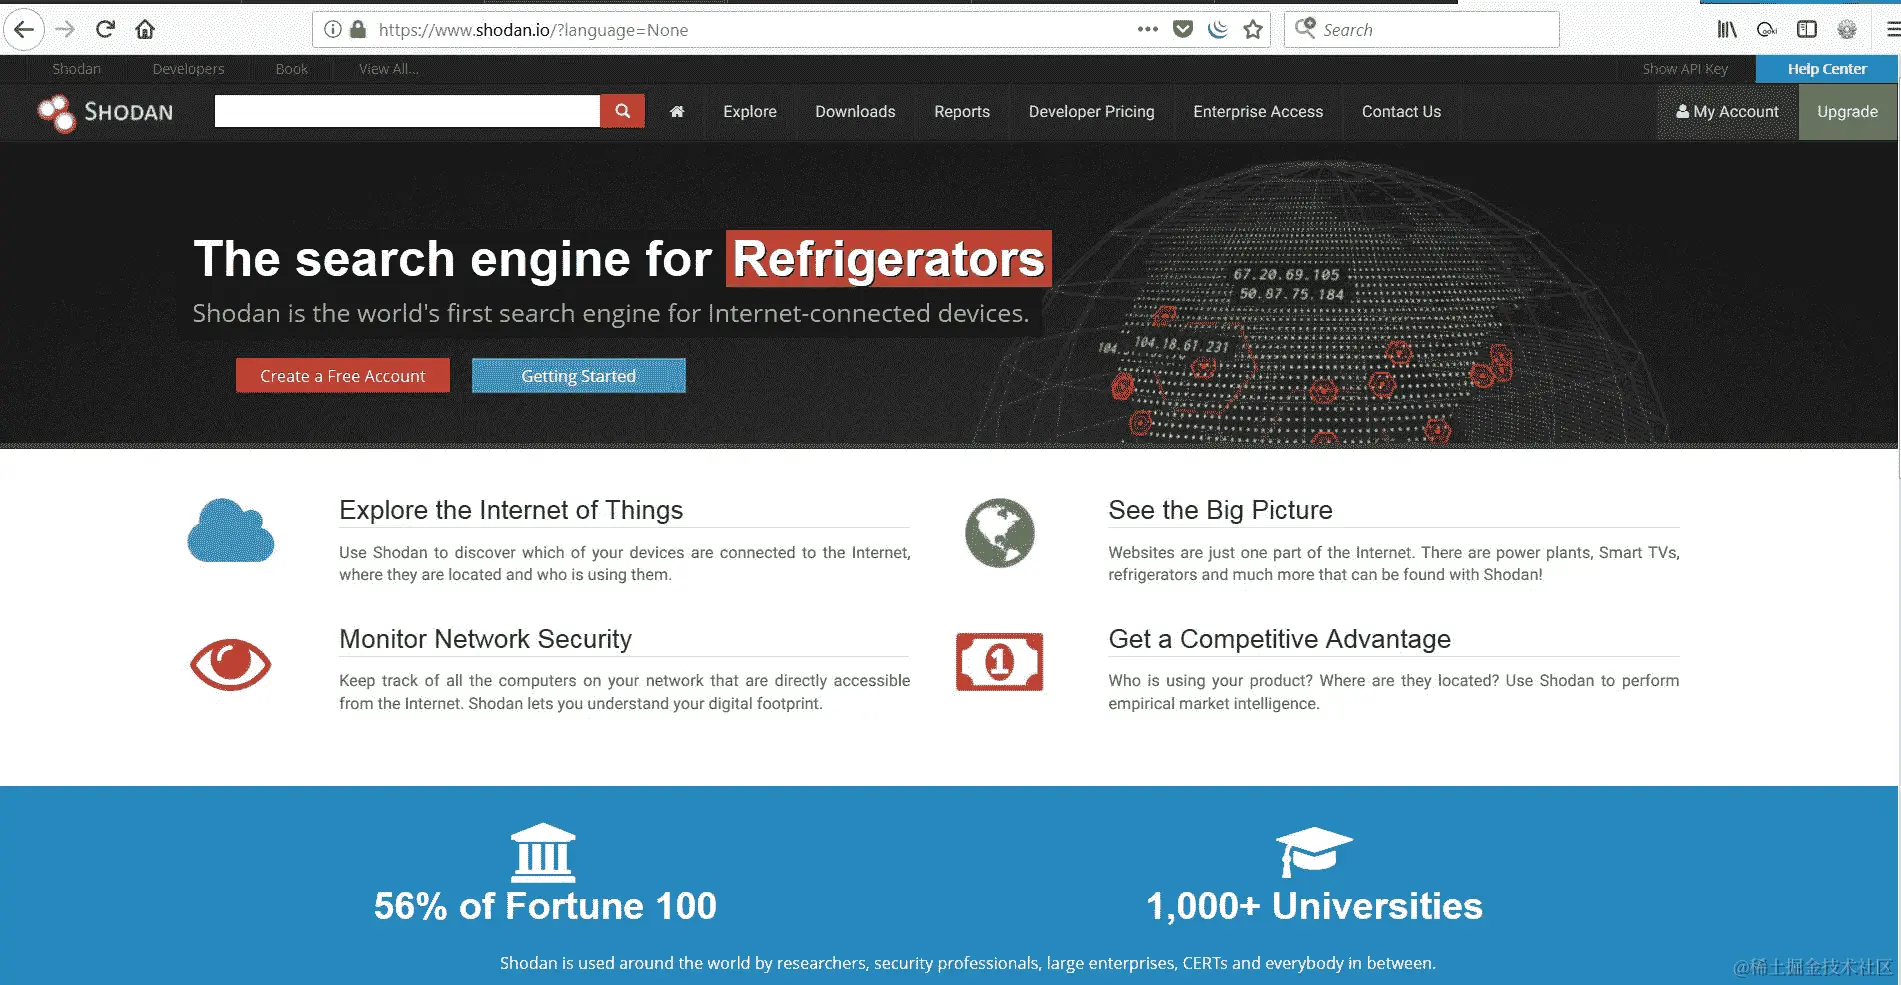Click the Book link in top bar

pyautogui.click(x=292, y=69)
